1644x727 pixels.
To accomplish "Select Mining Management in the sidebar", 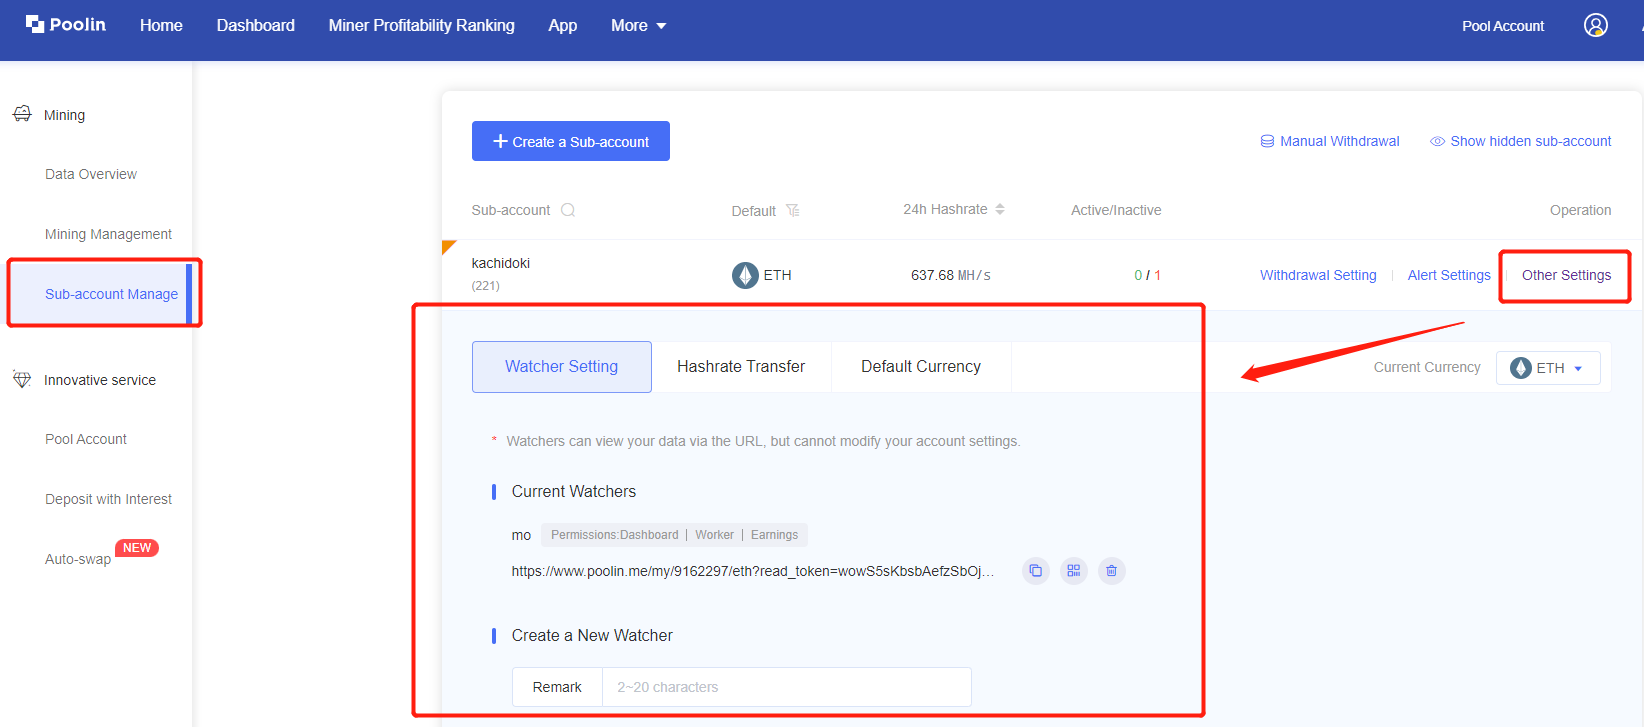I will [x=108, y=234].
